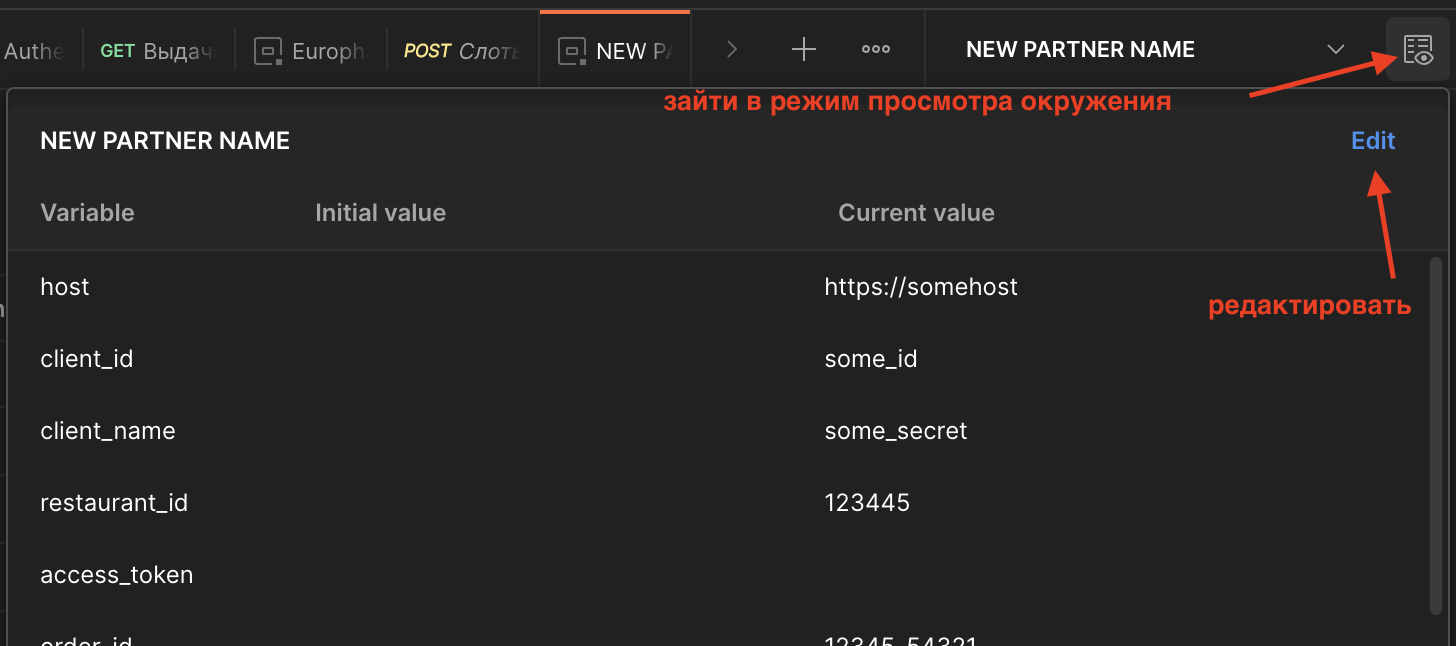1456x646 pixels.
Task: Open the environment quick look eye icon
Action: click(x=1418, y=50)
